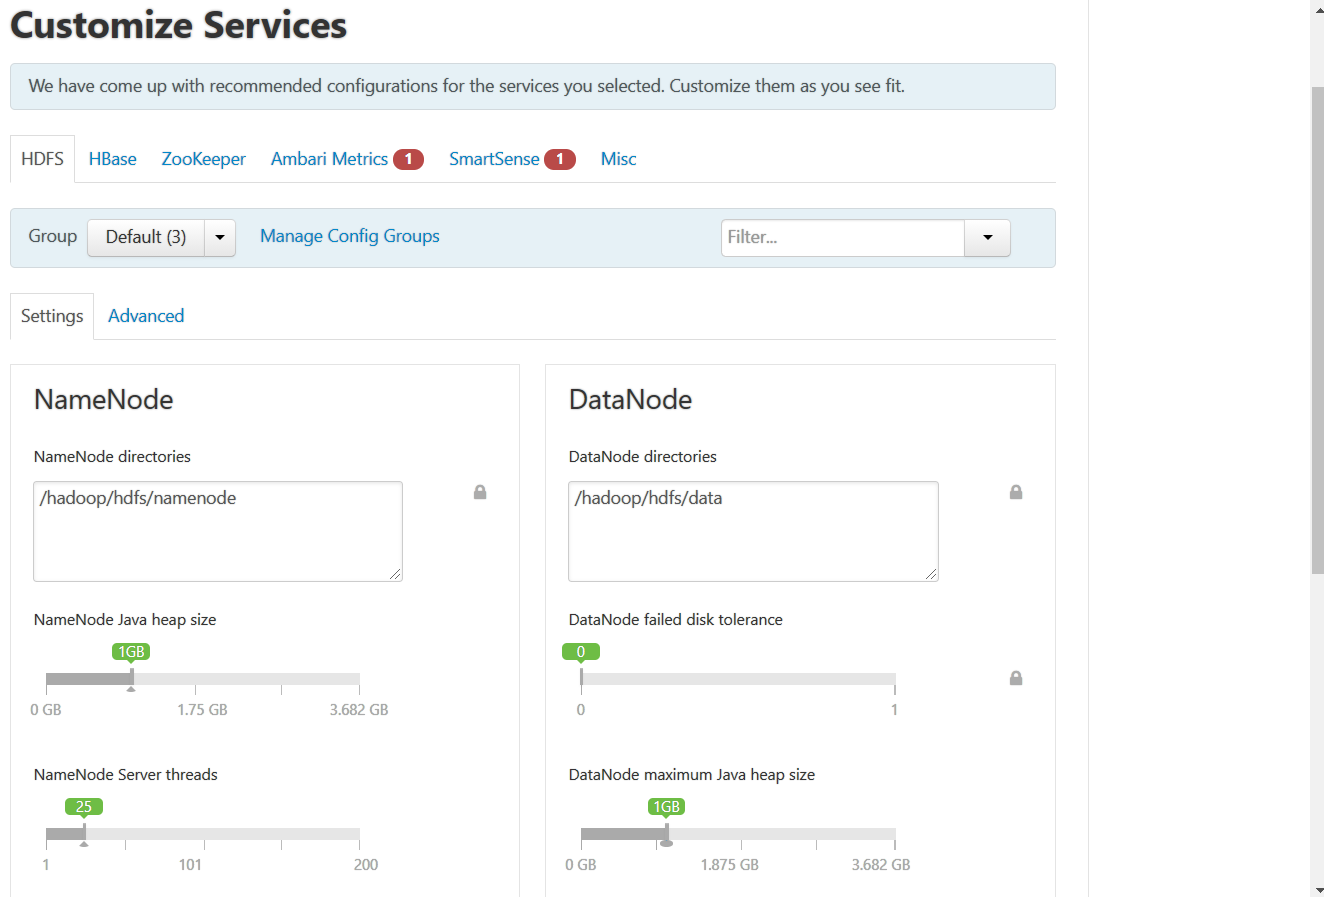The image size is (1324, 897).
Task: Click into the NameNode directories text area
Action: click(218, 531)
